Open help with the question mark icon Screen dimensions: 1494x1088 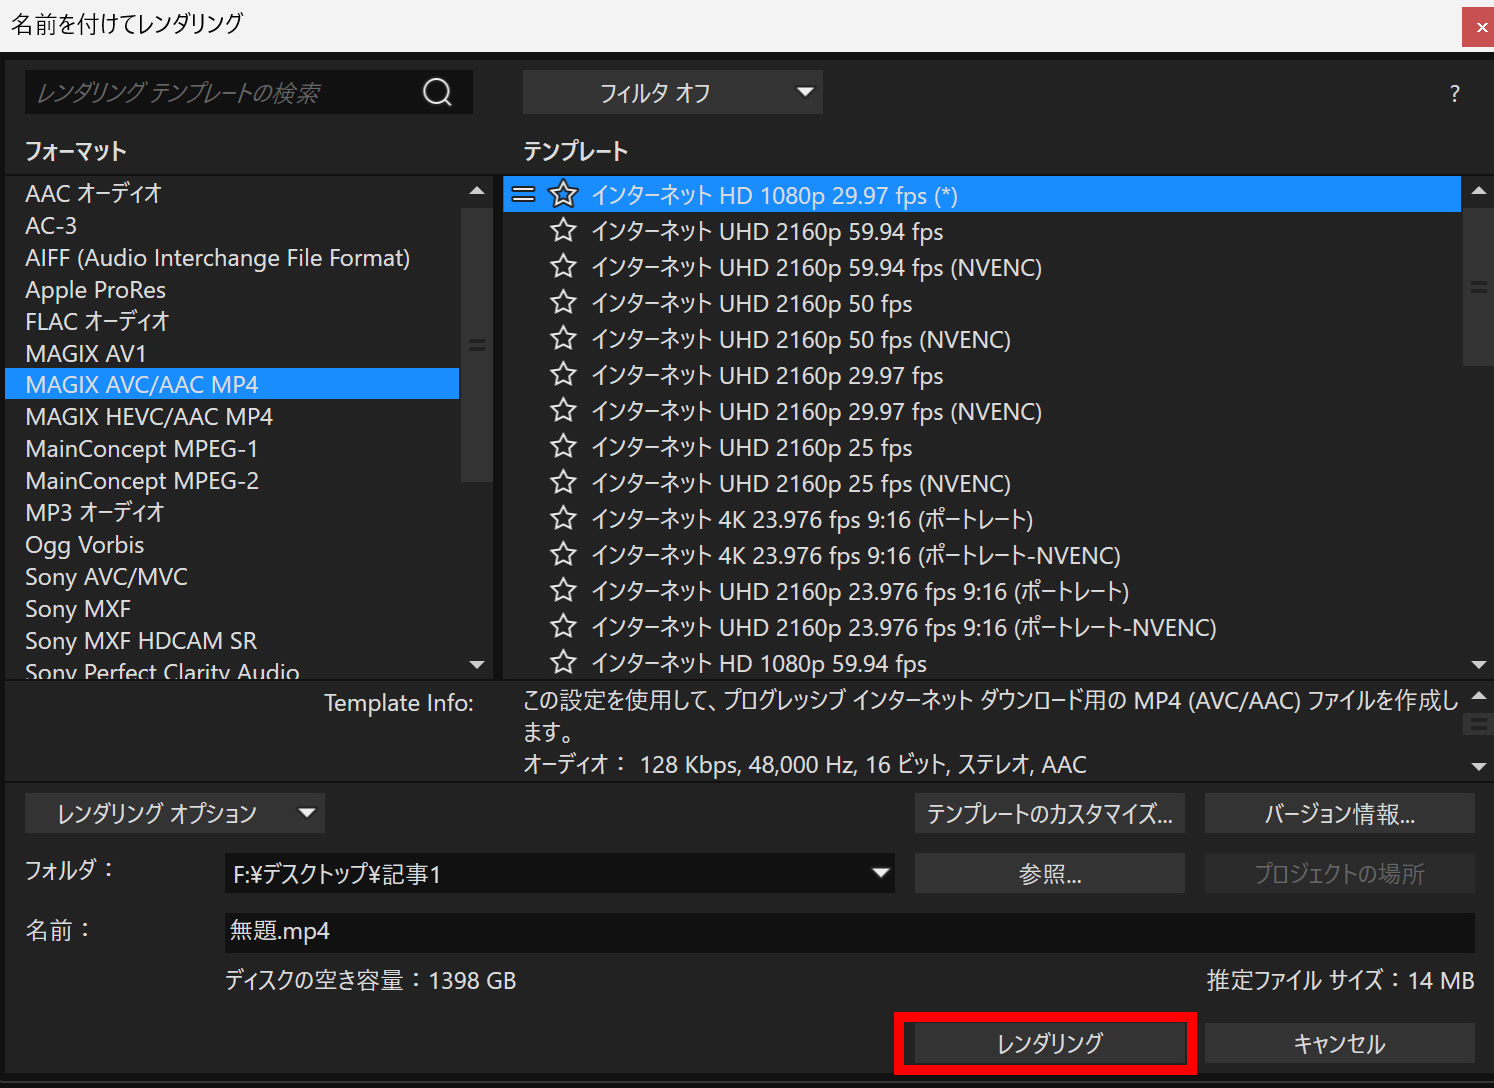pos(1454,94)
